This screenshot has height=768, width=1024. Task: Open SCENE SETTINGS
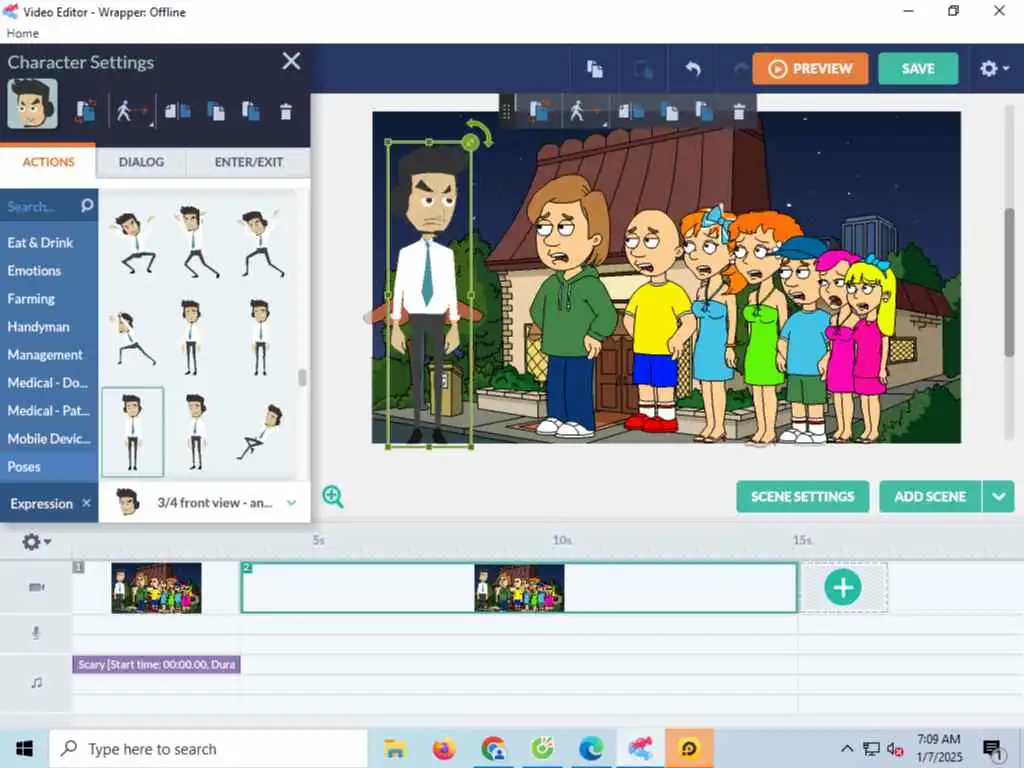[x=803, y=496]
